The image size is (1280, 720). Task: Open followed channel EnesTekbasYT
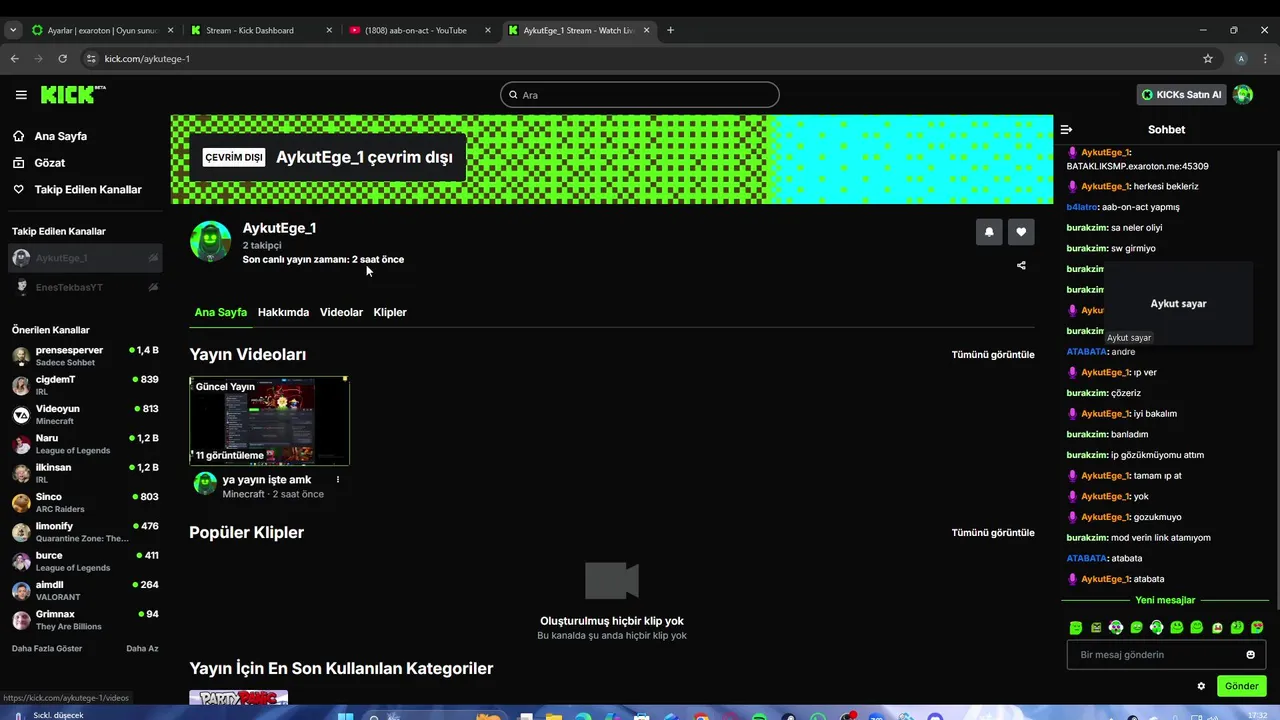click(x=85, y=287)
